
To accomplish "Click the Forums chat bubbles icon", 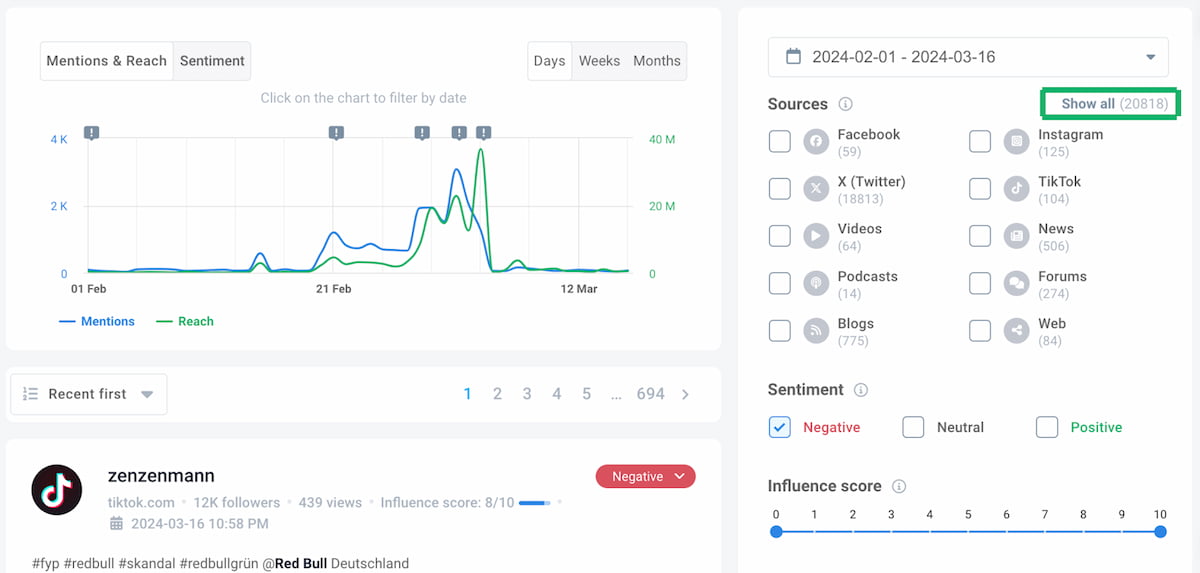I will [x=1017, y=284].
